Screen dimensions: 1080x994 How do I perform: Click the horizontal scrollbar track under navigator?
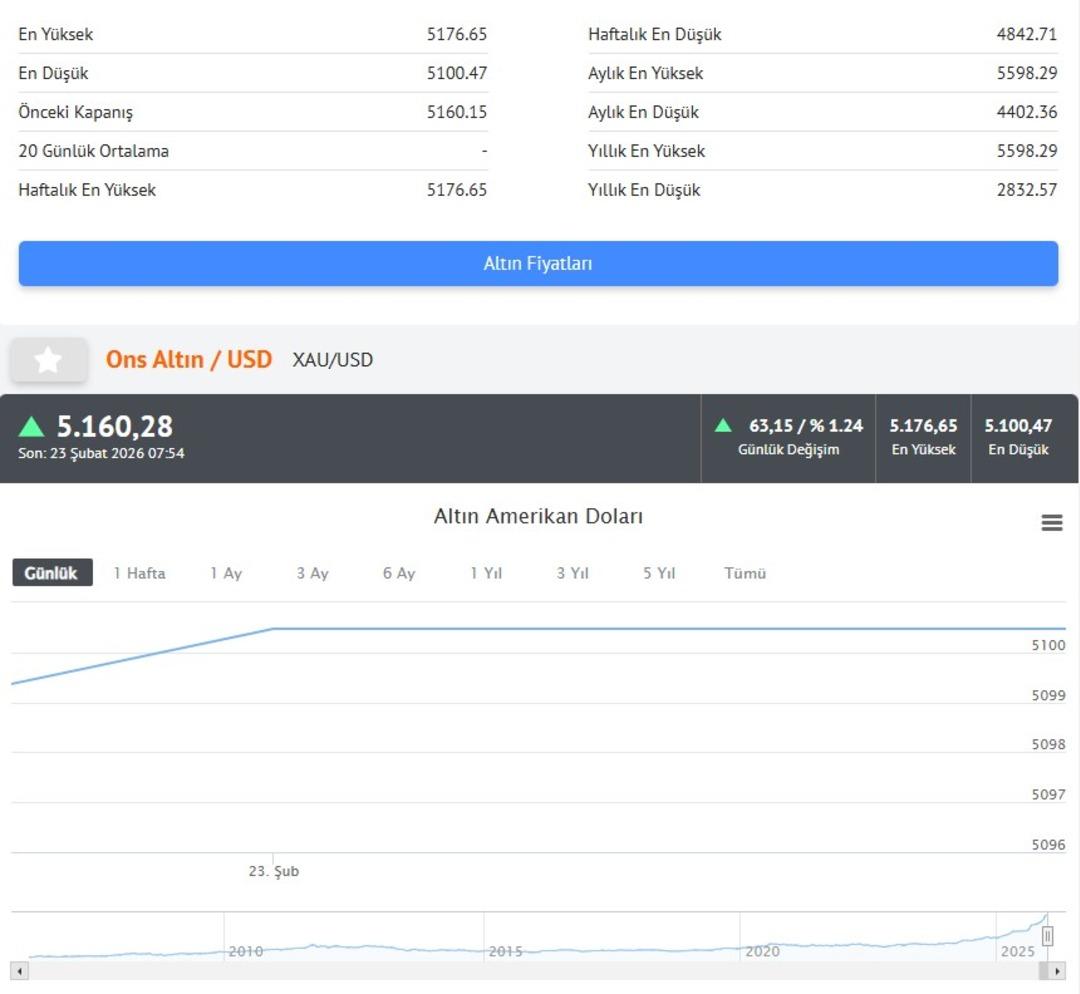click(x=538, y=971)
